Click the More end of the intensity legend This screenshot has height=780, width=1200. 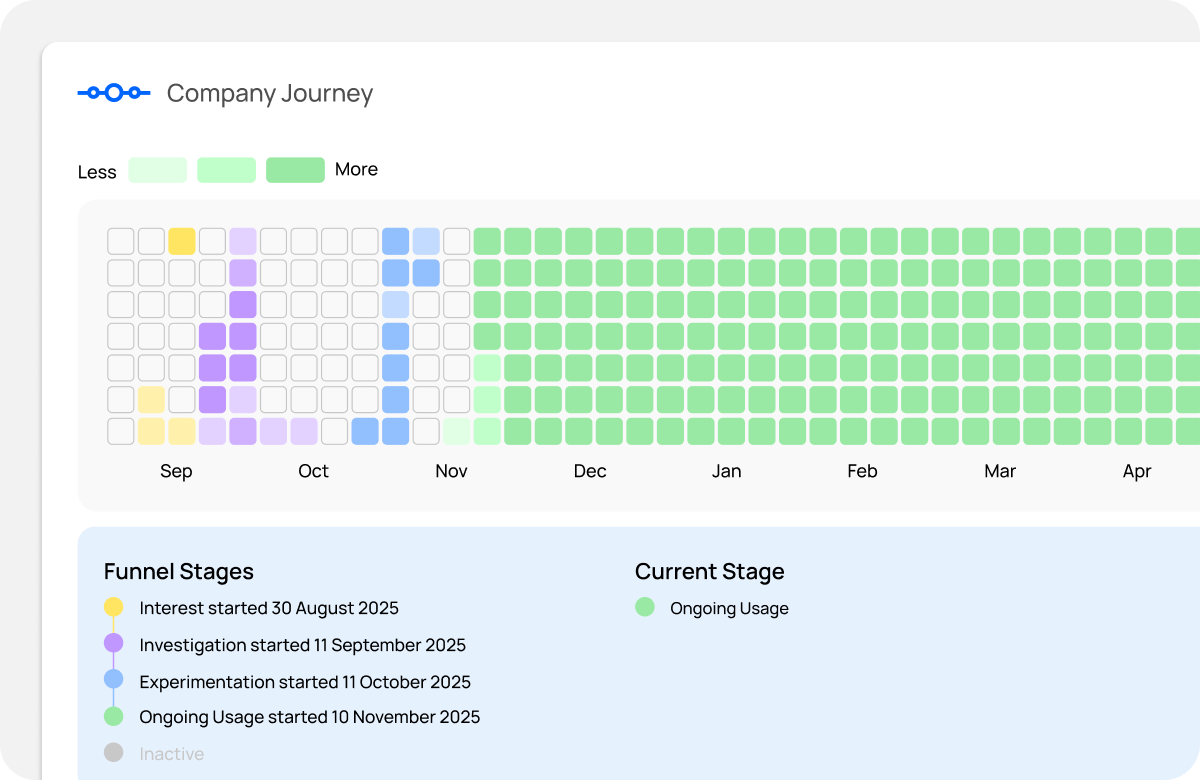(357, 169)
